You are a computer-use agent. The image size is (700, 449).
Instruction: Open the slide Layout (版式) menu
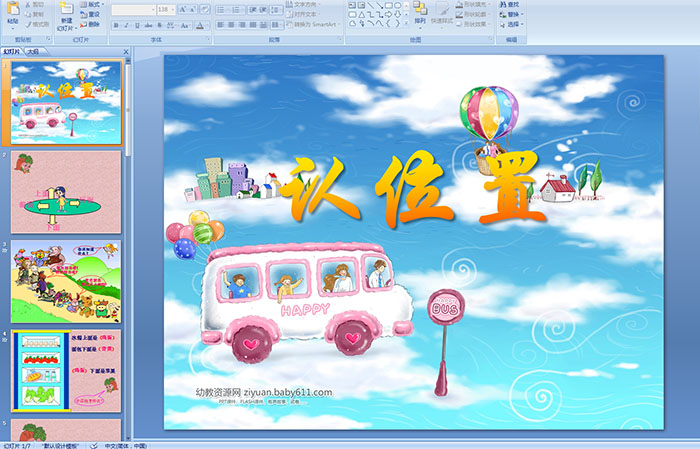(x=92, y=4)
